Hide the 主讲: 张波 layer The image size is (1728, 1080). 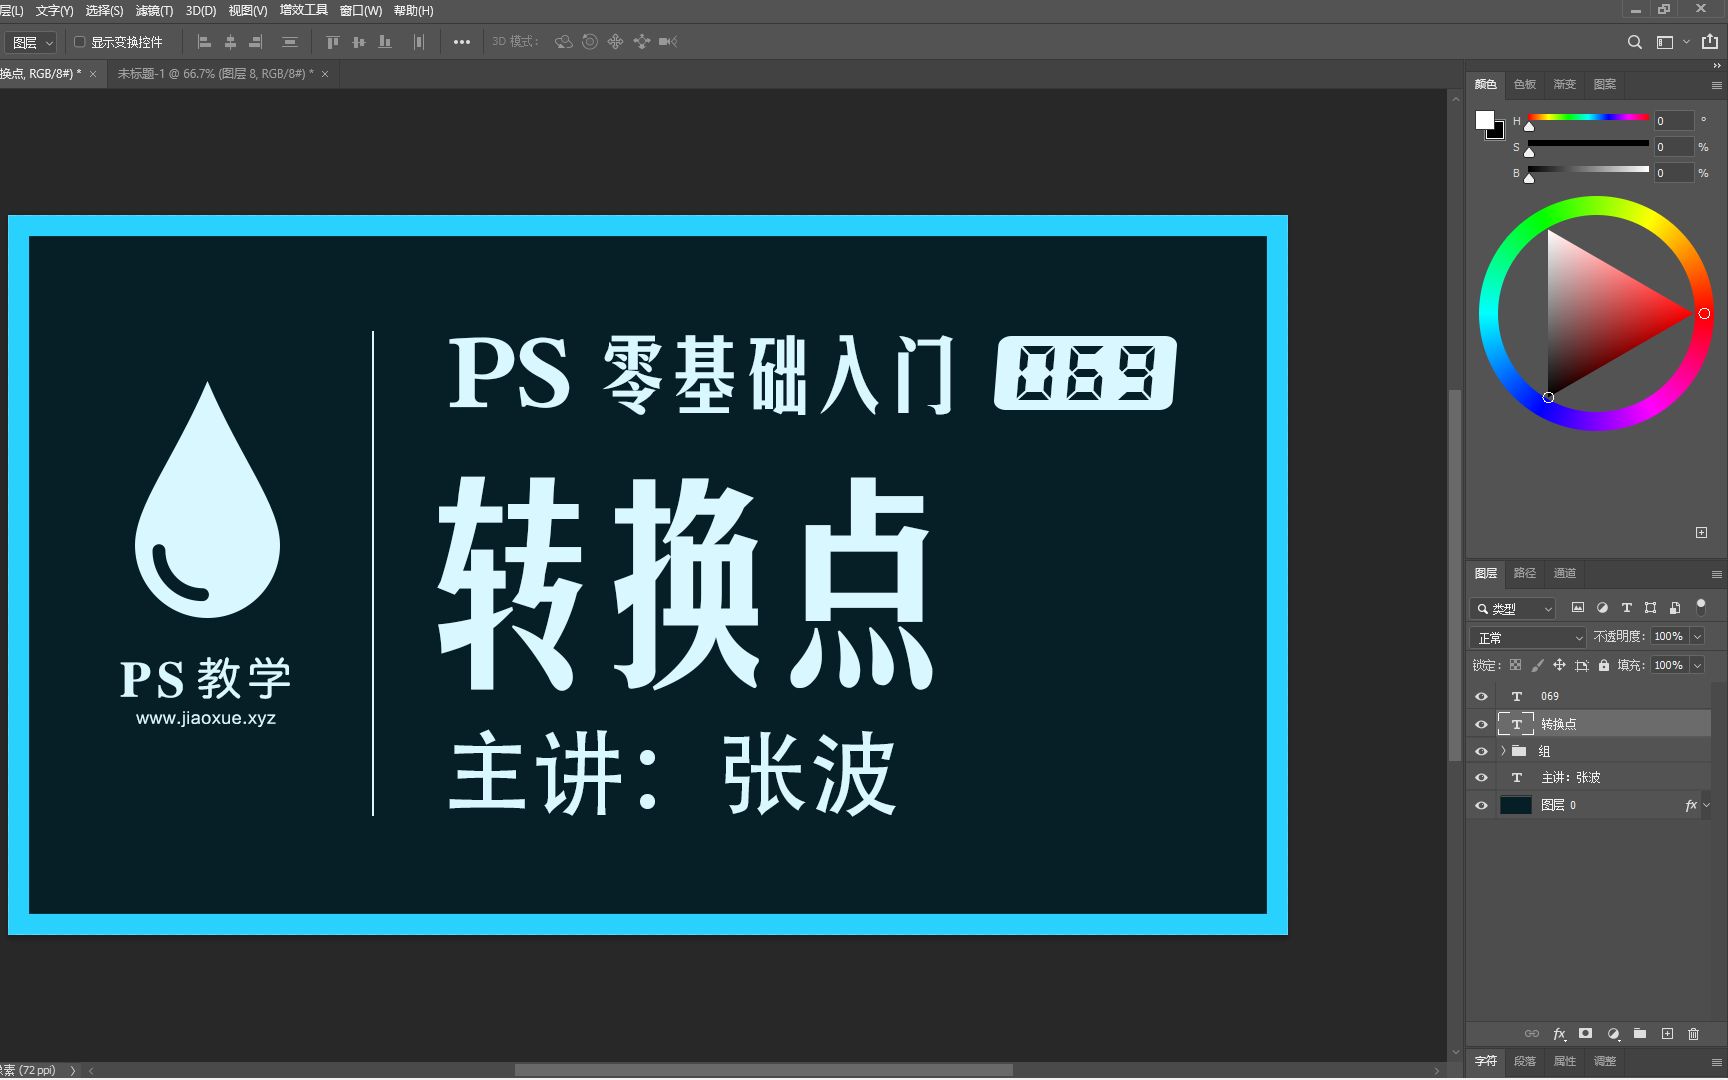coord(1482,777)
